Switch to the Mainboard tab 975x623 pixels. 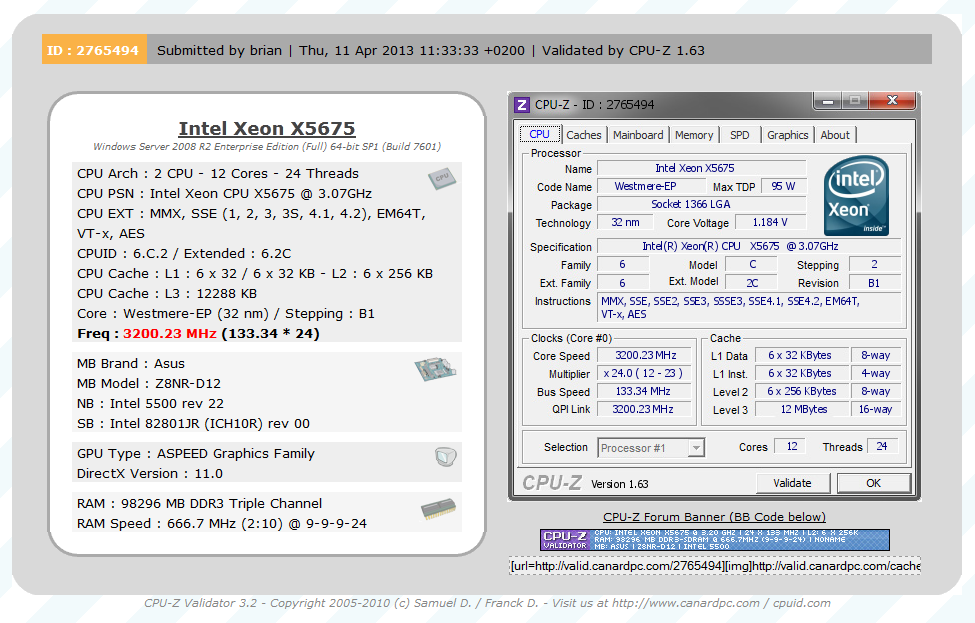pos(638,135)
